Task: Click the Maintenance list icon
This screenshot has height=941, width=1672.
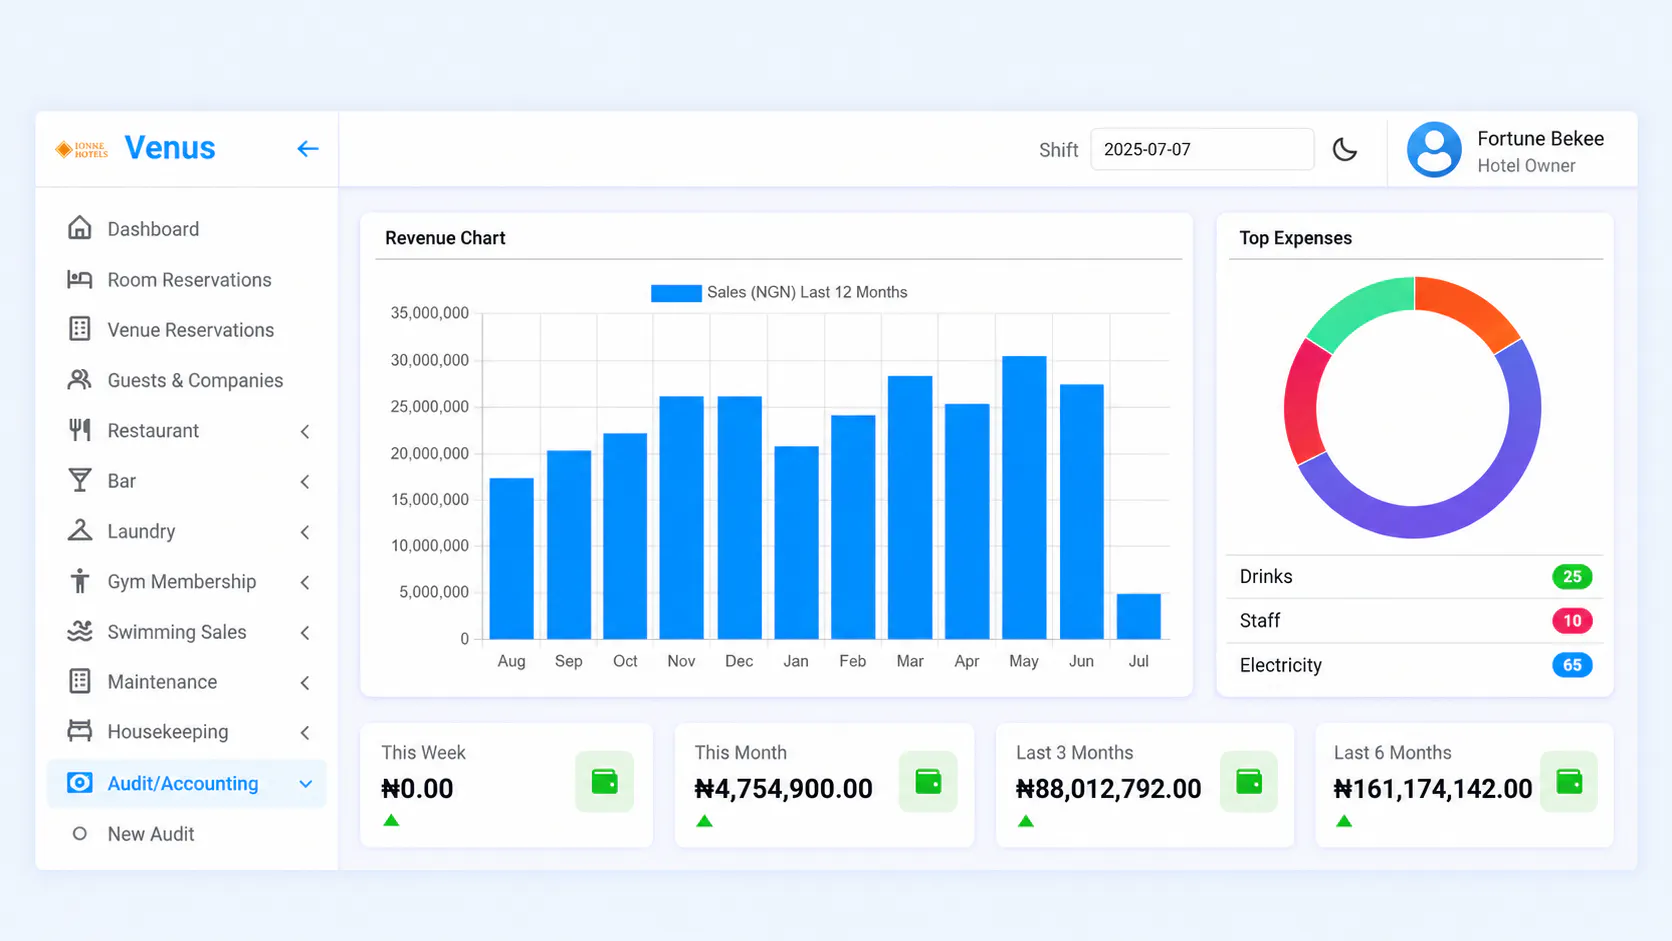Action: pyautogui.click(x=79, y=681)
